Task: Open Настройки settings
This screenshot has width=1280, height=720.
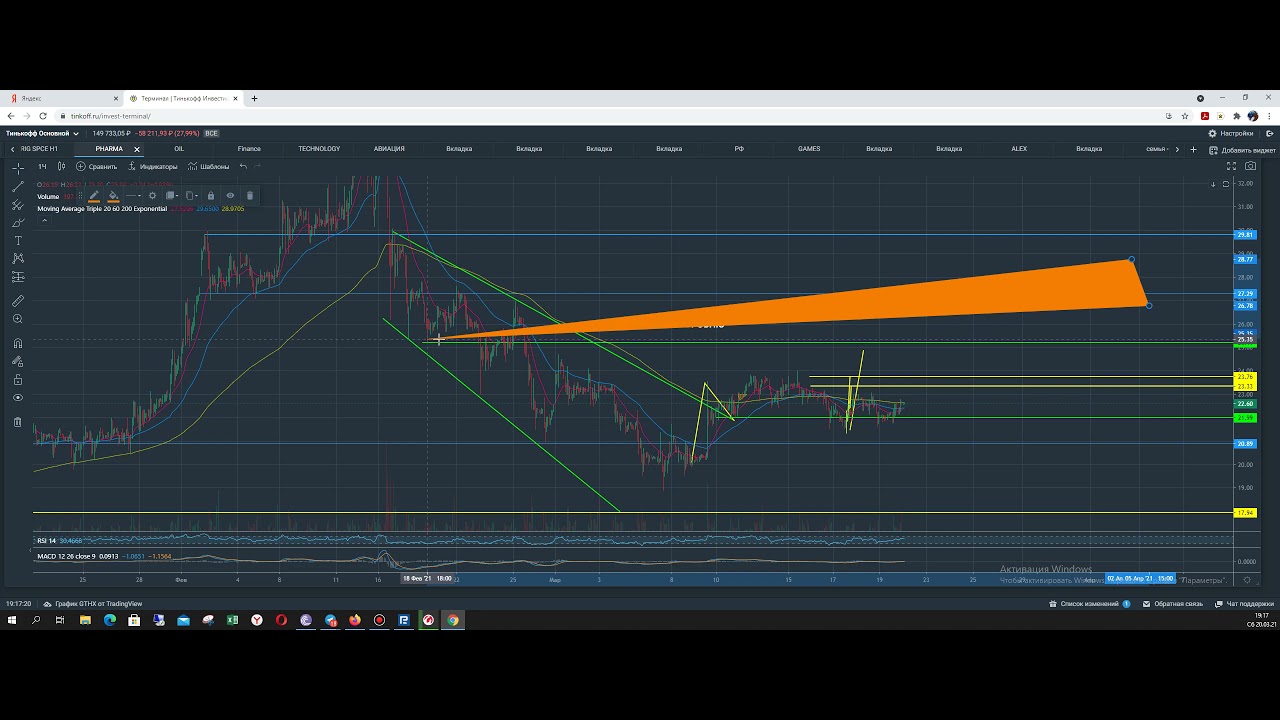Action: point(1231,133)
